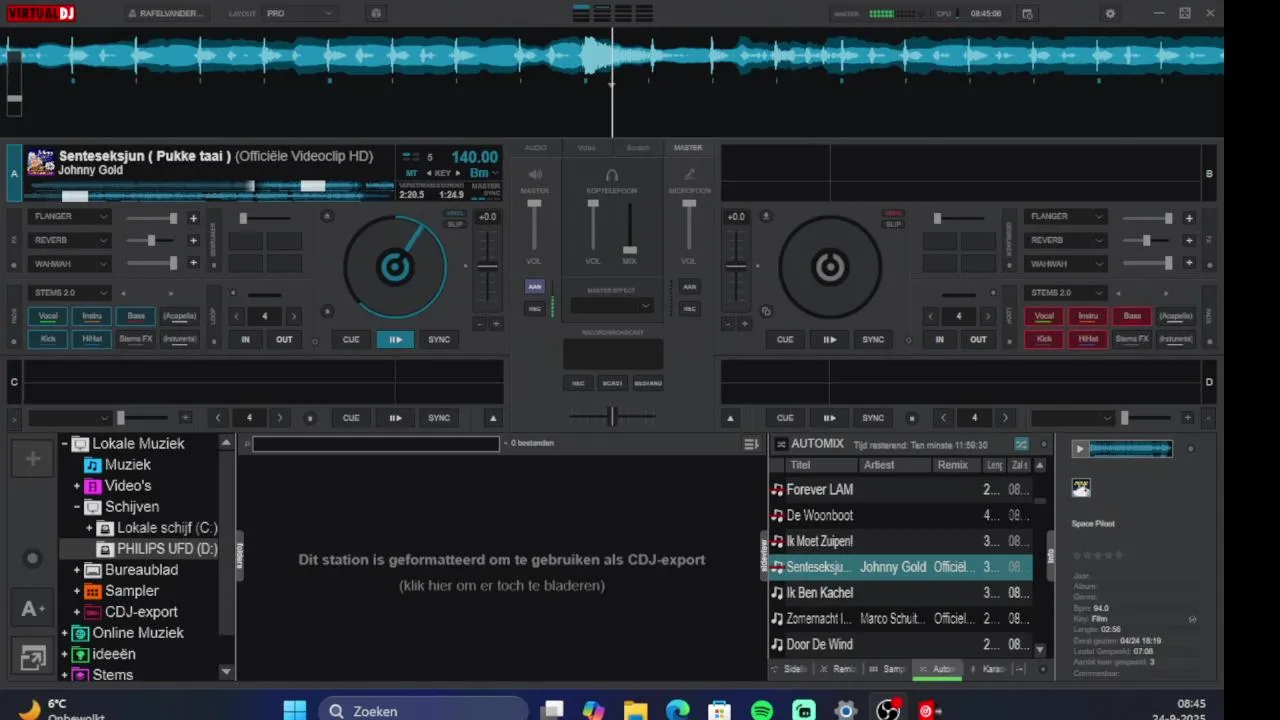Toggle SLIP mode on deck A
Image resolution: width=1280 pixels, height=720 pixels.
click(x=455, y=224)
